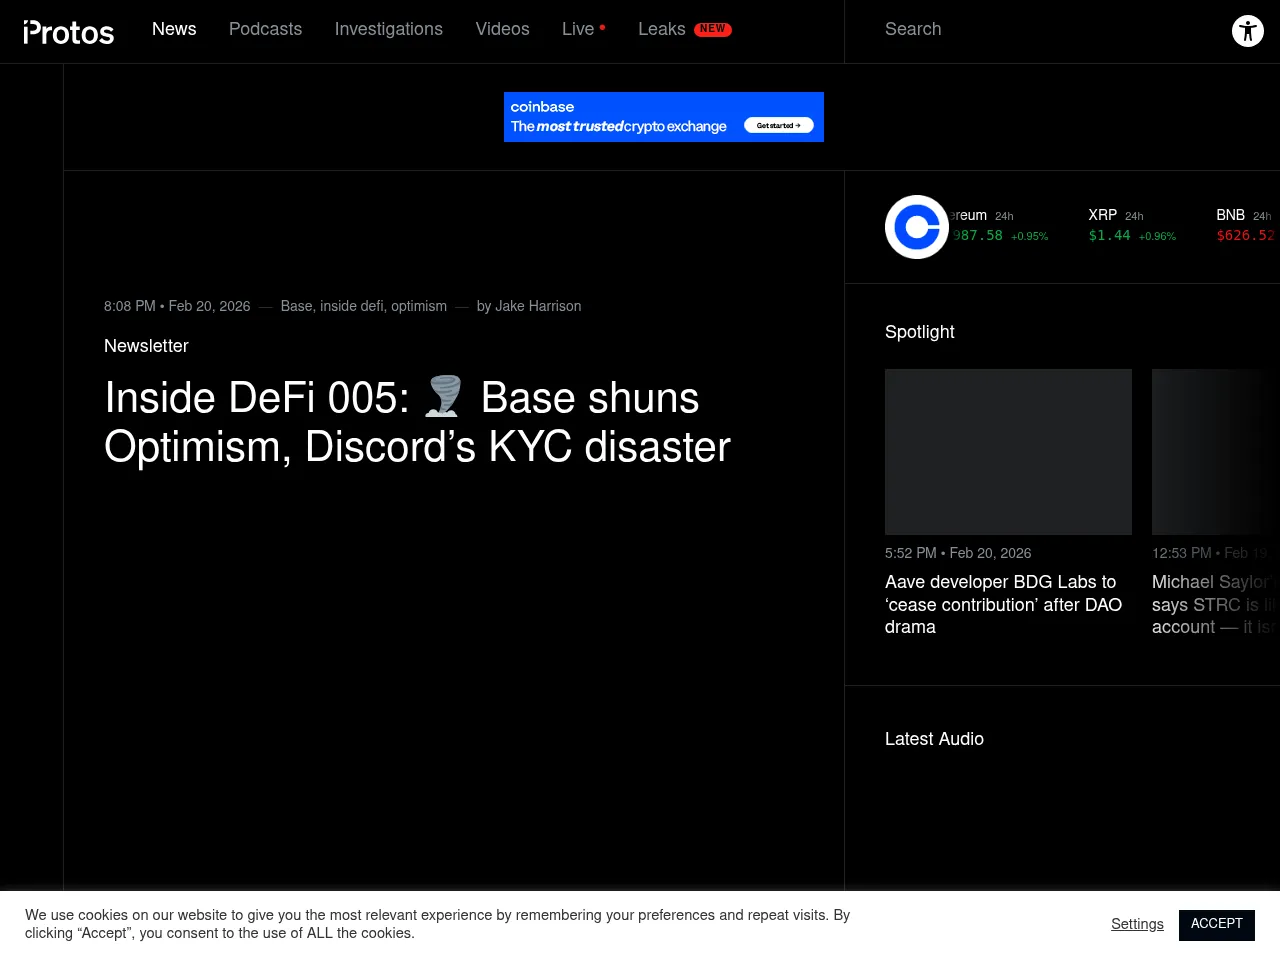The width and height of the screenshot is (1280, 960).
Task: Select the inside defi tag
Action: click(x=351, y=307)
